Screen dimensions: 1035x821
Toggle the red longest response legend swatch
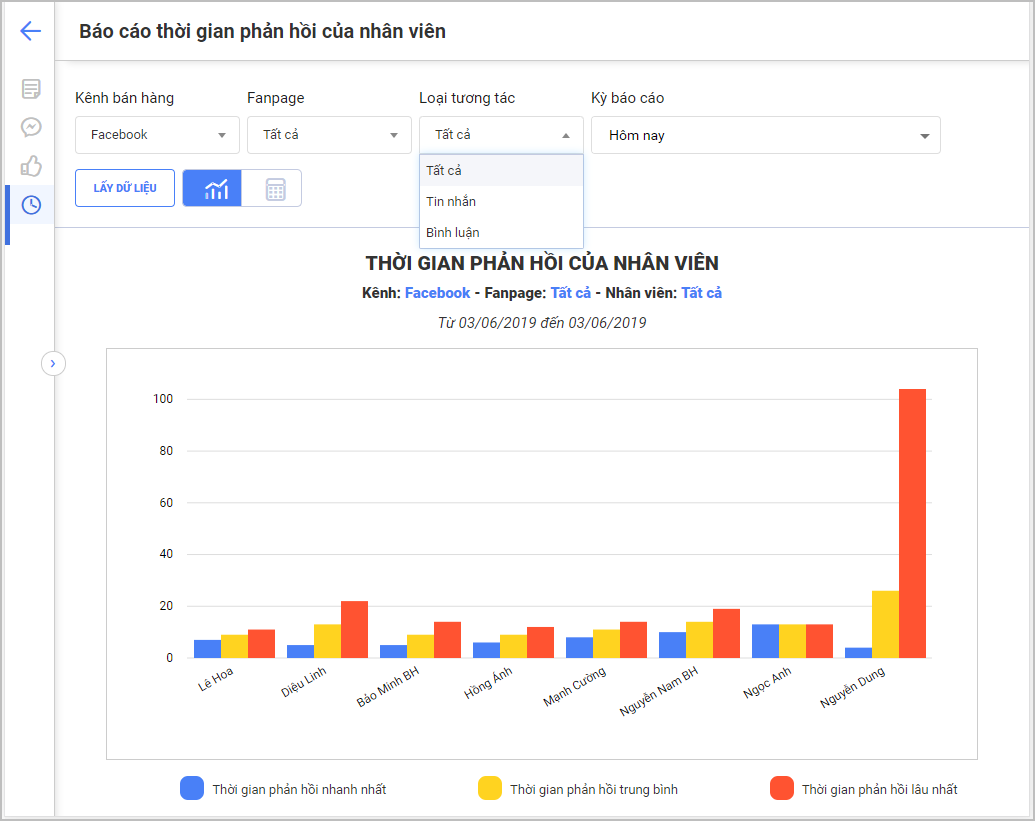click(x=782, y=789)
